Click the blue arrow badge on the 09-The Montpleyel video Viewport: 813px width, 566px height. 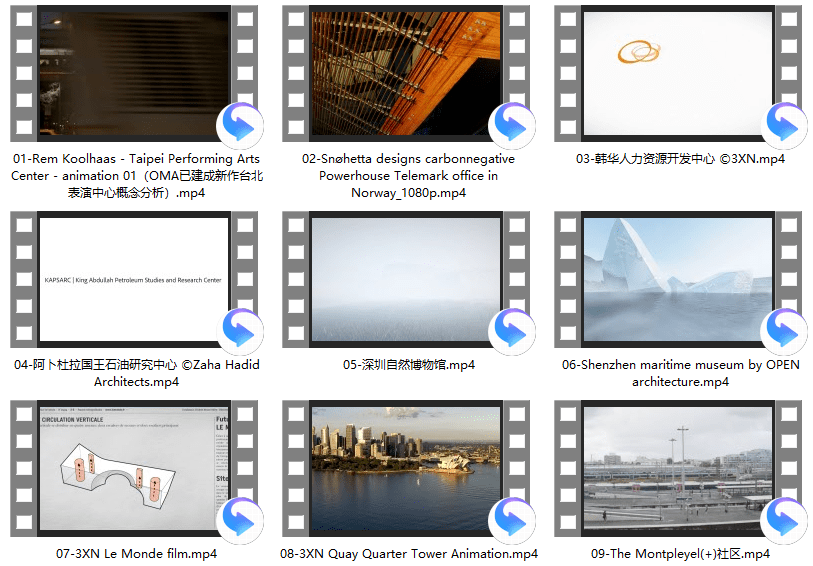pyautogui.click(x=785, y=520)
